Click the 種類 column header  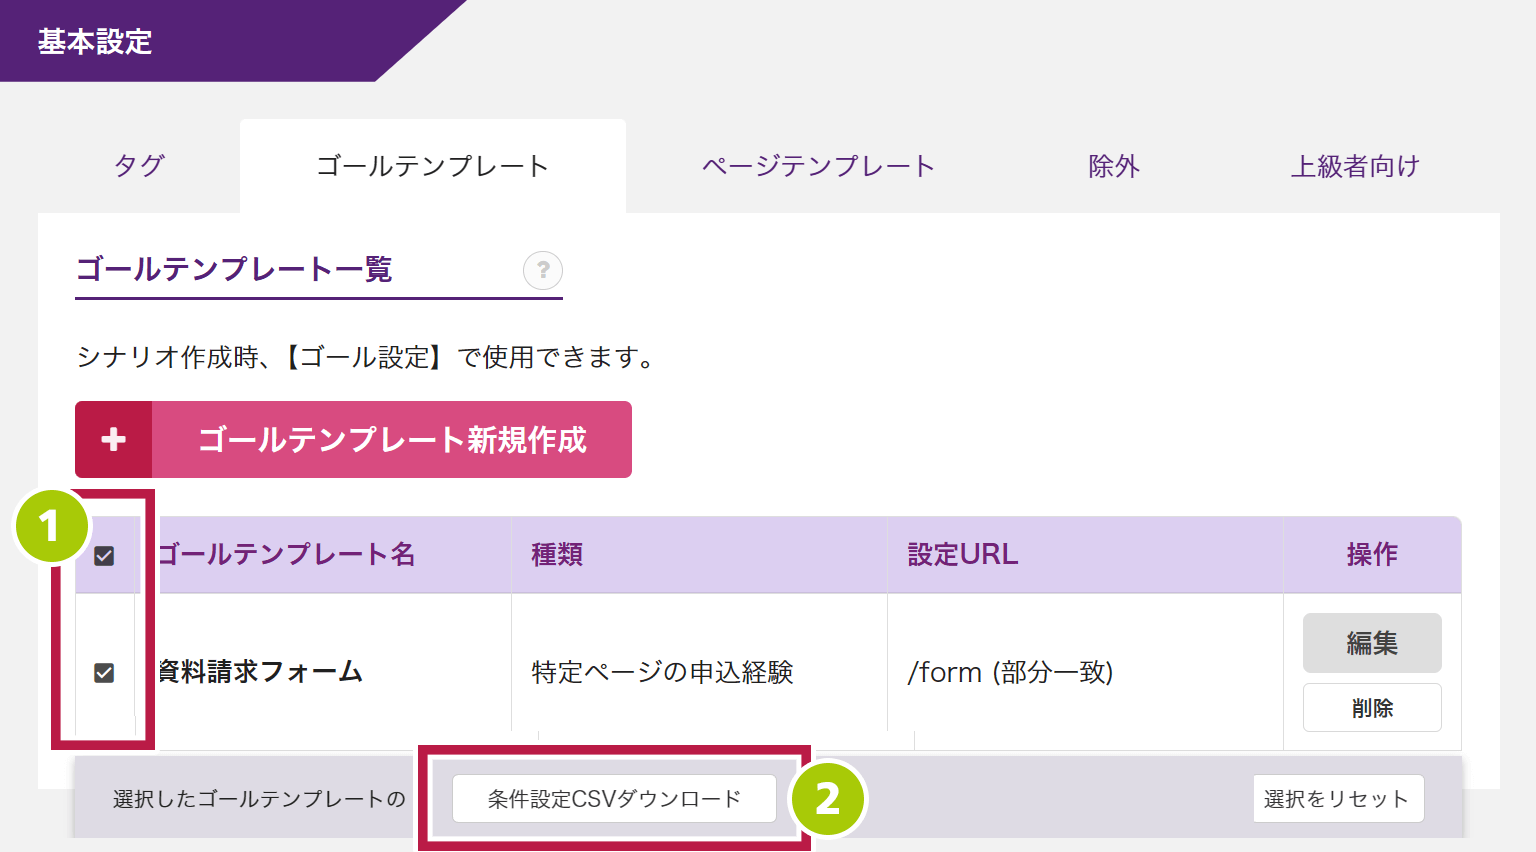(x=557, y=555)
